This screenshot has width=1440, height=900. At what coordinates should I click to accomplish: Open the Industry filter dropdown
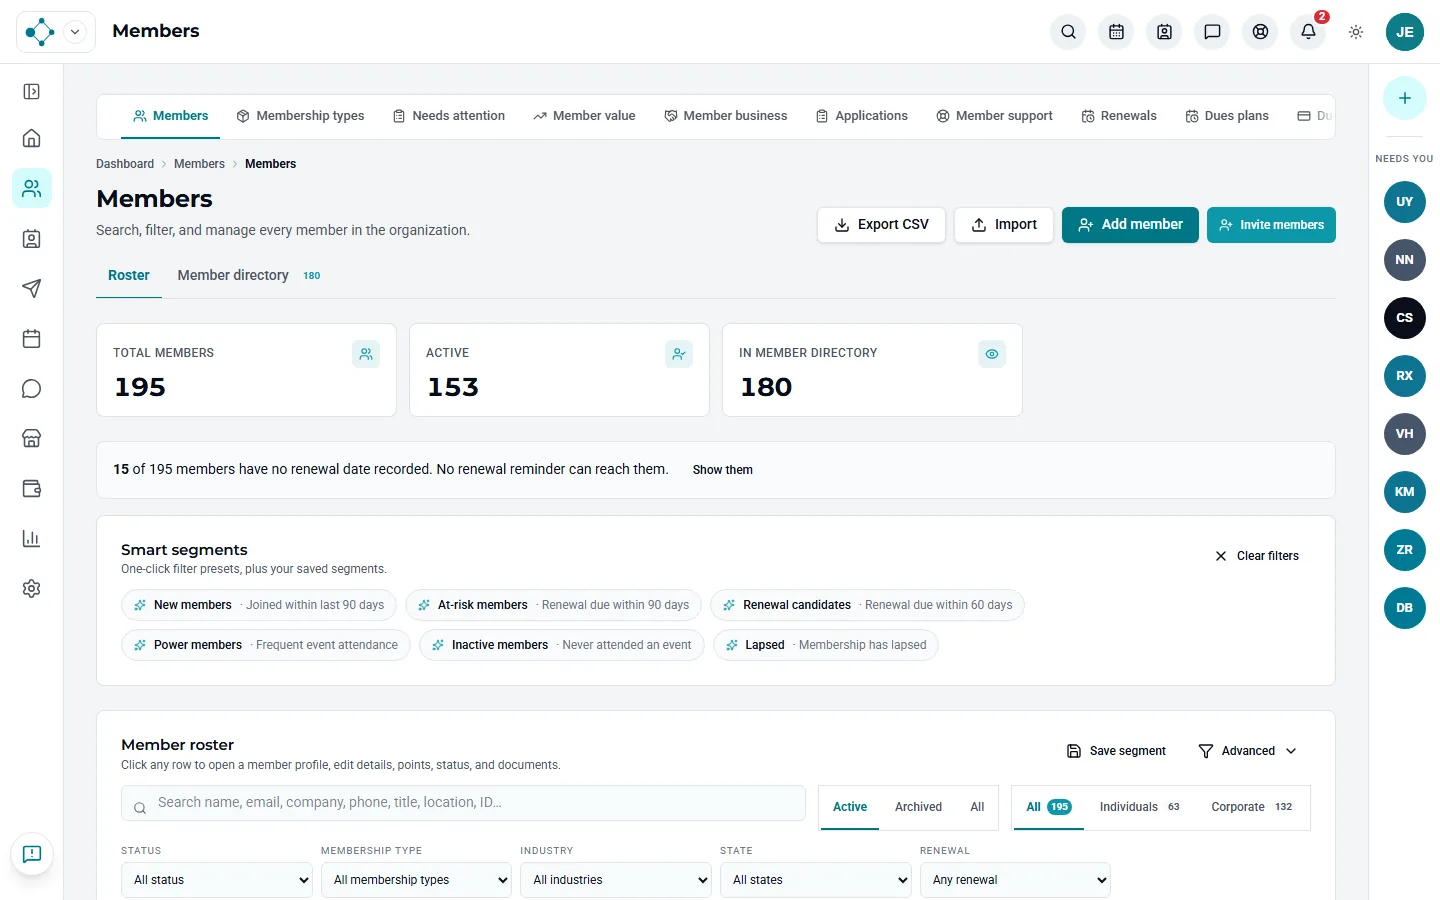[x=616, y=880]
